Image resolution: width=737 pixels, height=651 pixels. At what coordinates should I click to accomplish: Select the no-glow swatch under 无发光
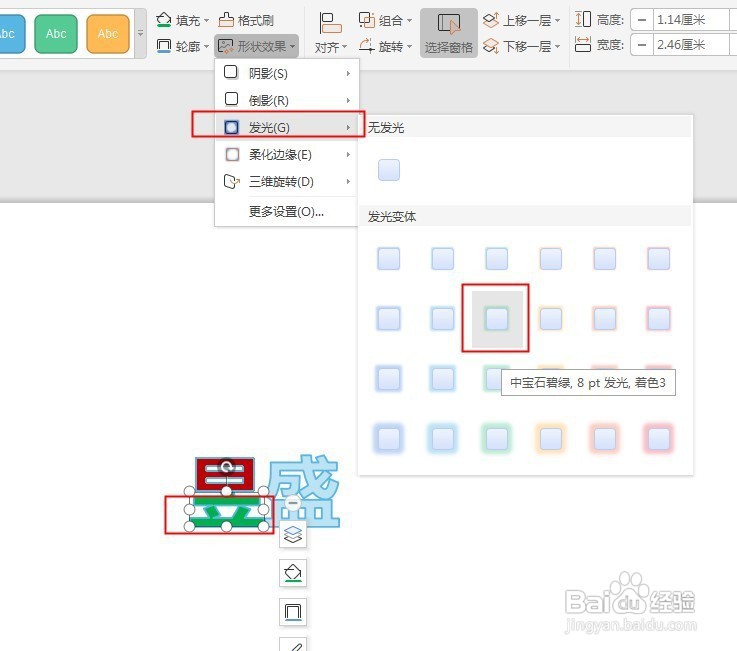click(x=389, y=170)
